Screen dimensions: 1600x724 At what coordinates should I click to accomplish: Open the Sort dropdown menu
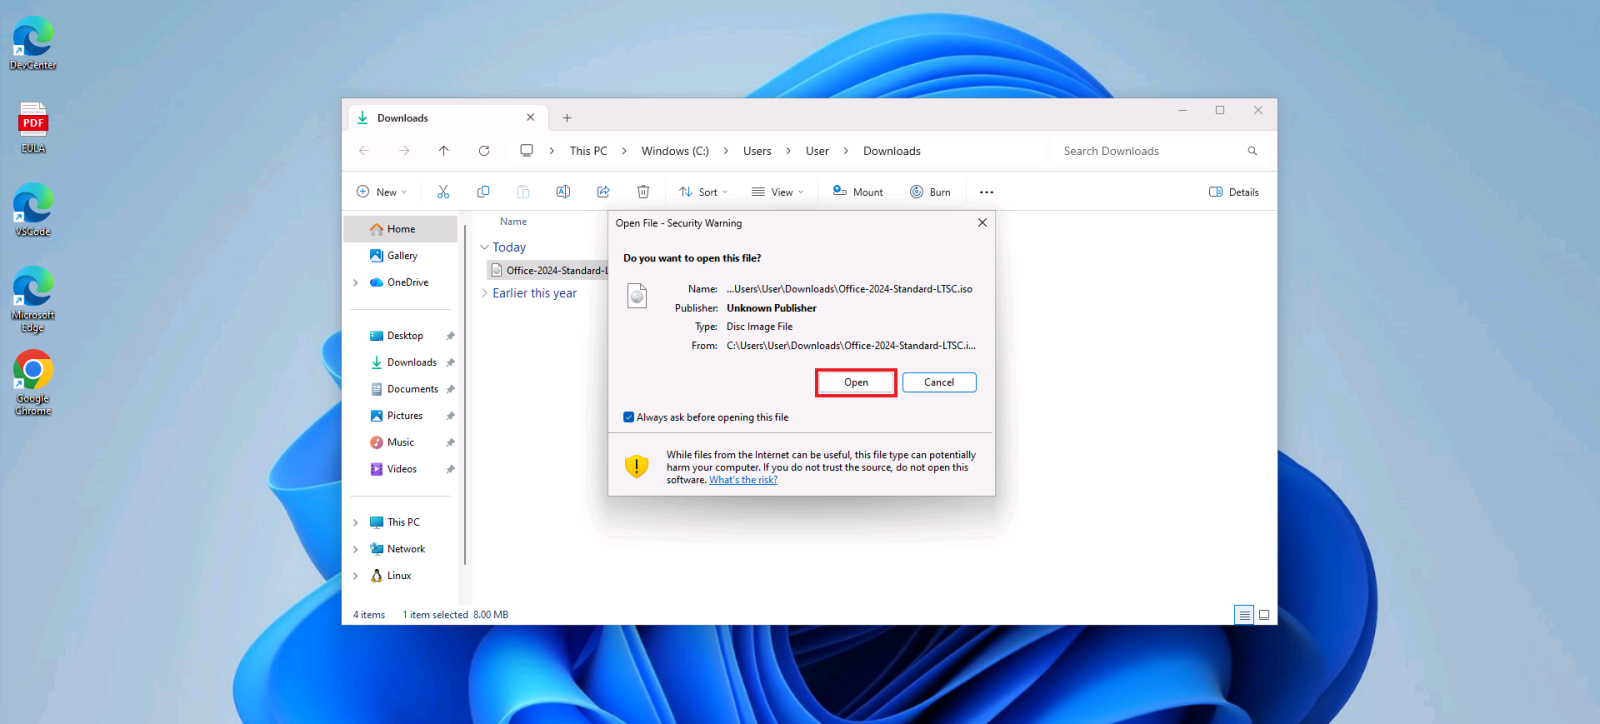(703, 192)
